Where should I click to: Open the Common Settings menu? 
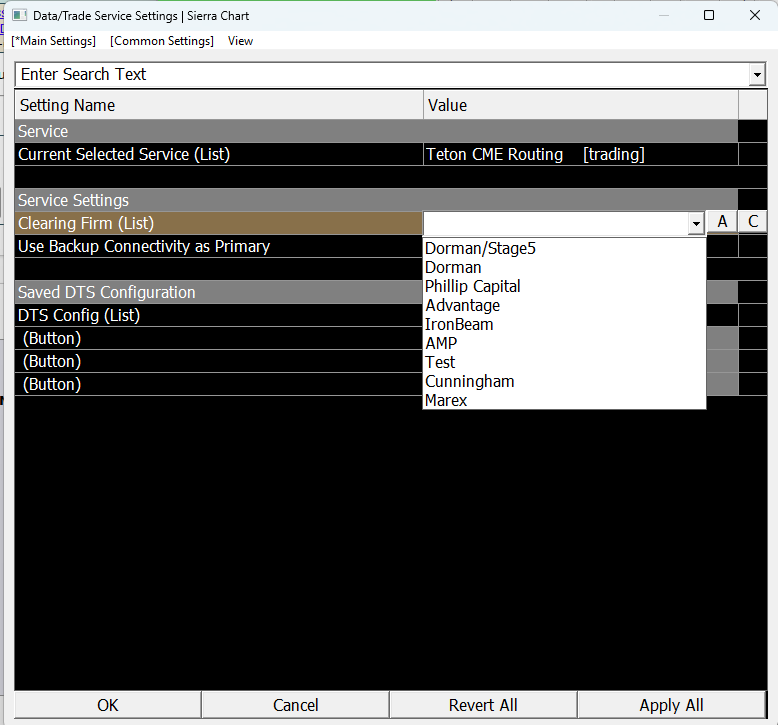coord(162,41)
